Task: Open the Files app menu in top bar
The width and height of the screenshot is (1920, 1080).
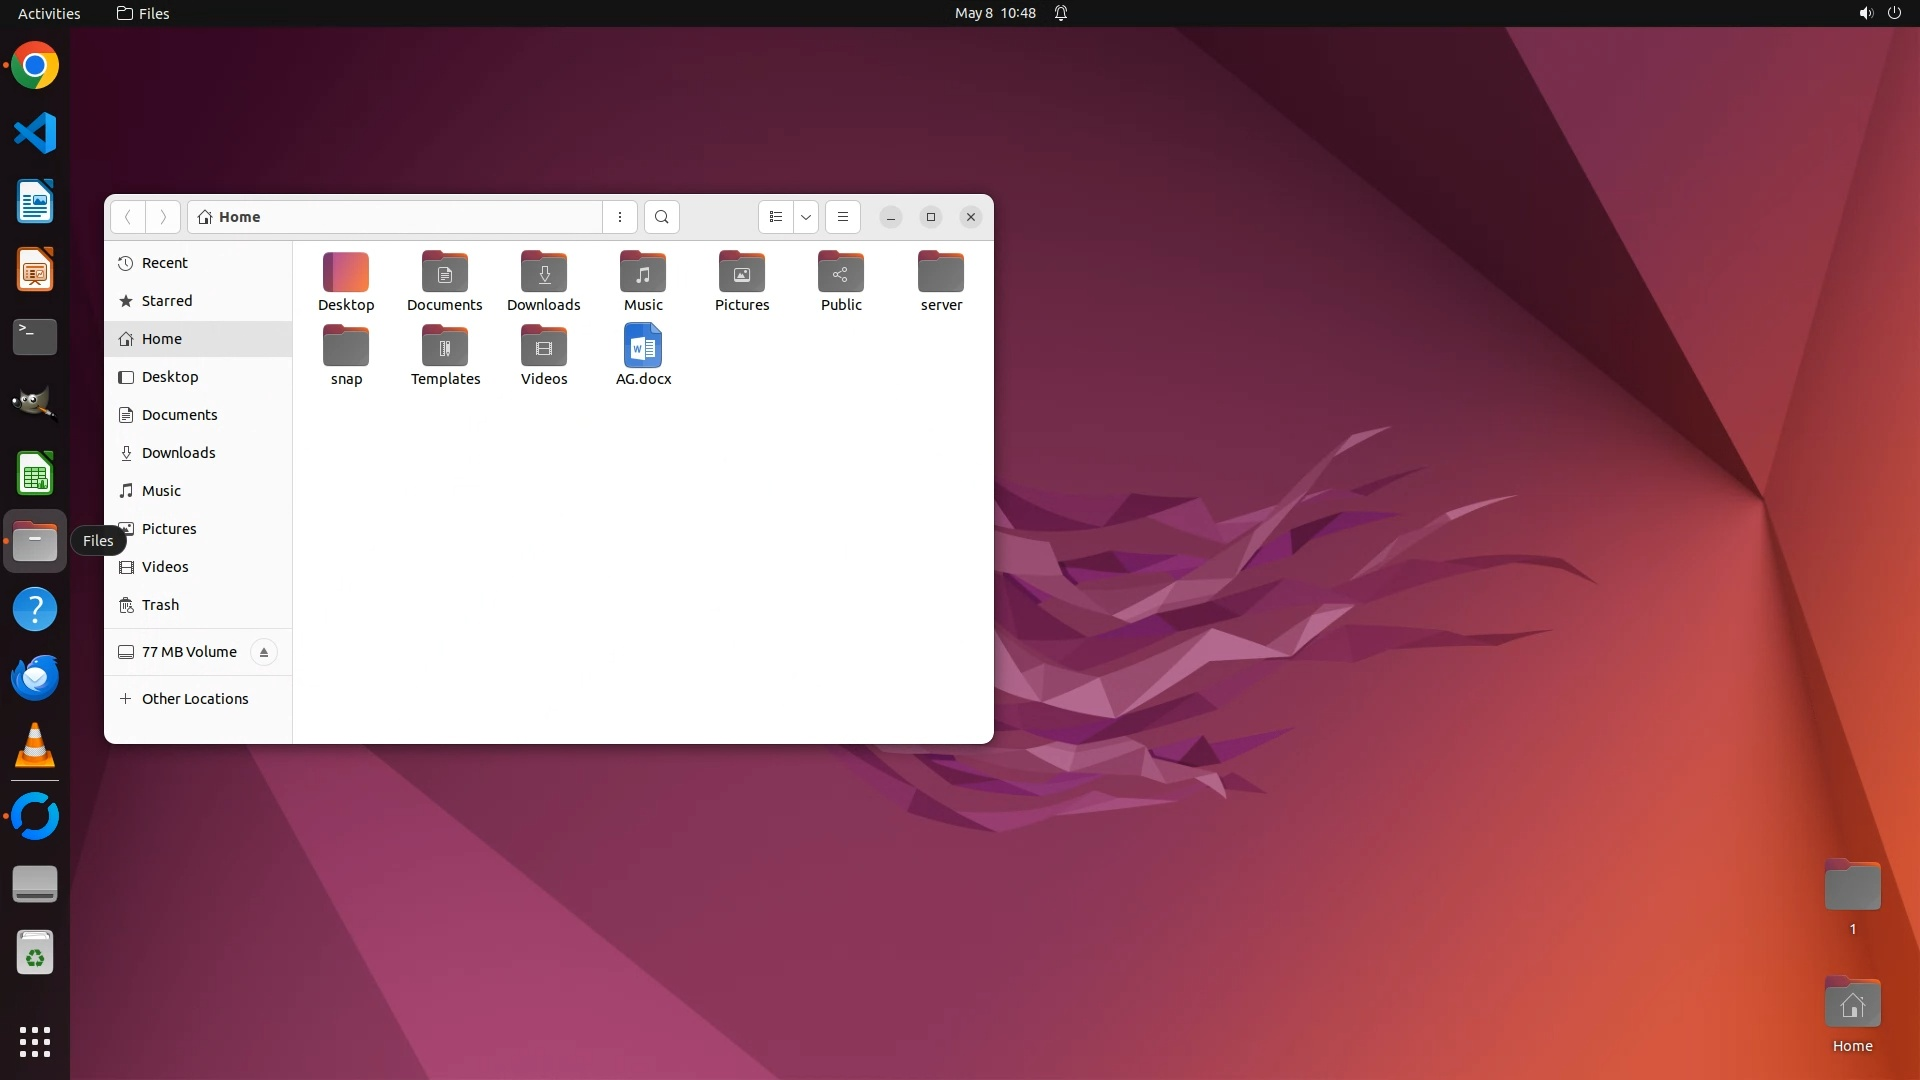Action: pyautogui.click(x=143, y=13)
